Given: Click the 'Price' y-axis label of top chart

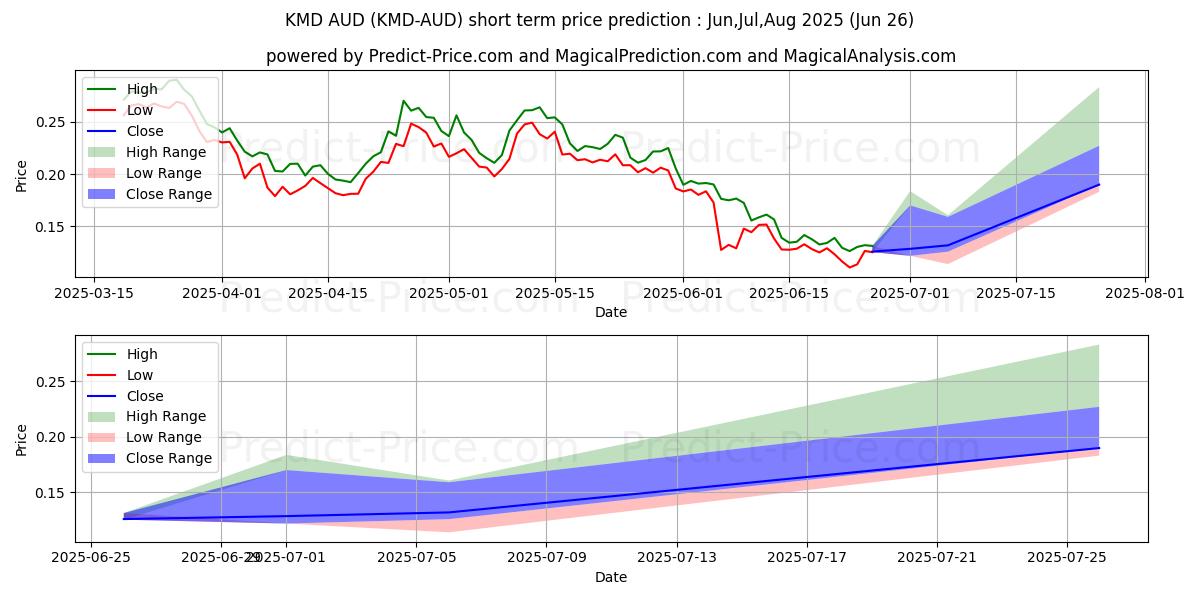Looking at the screenshot, I should pos(23,173).
